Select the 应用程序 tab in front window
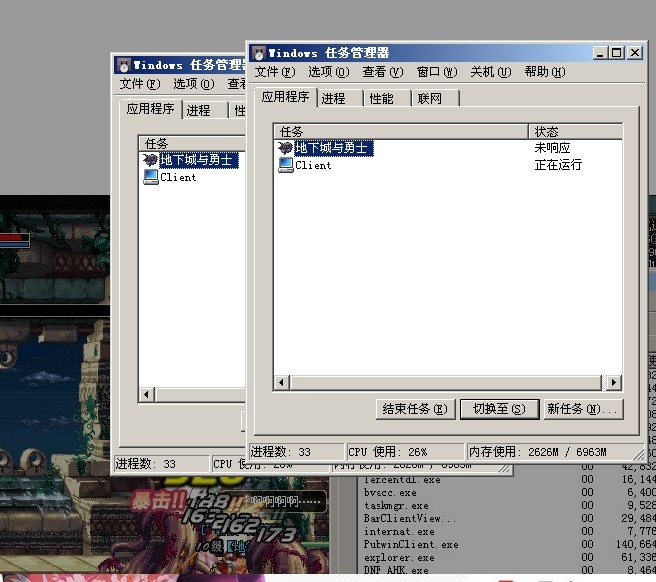The height and width of the screenshot is (582, 656). (x=285, y=97)
